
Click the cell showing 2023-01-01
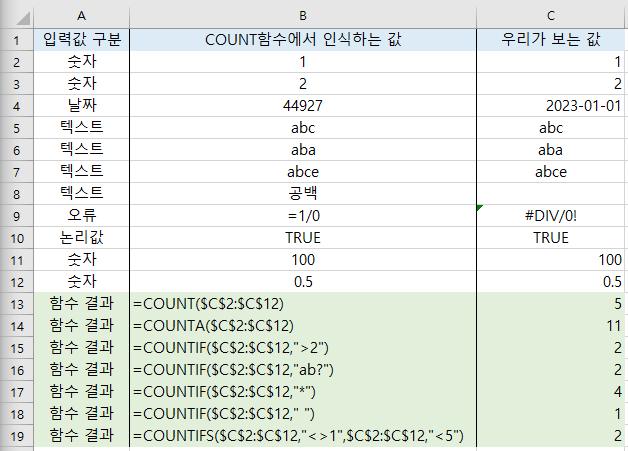(551, 106)
